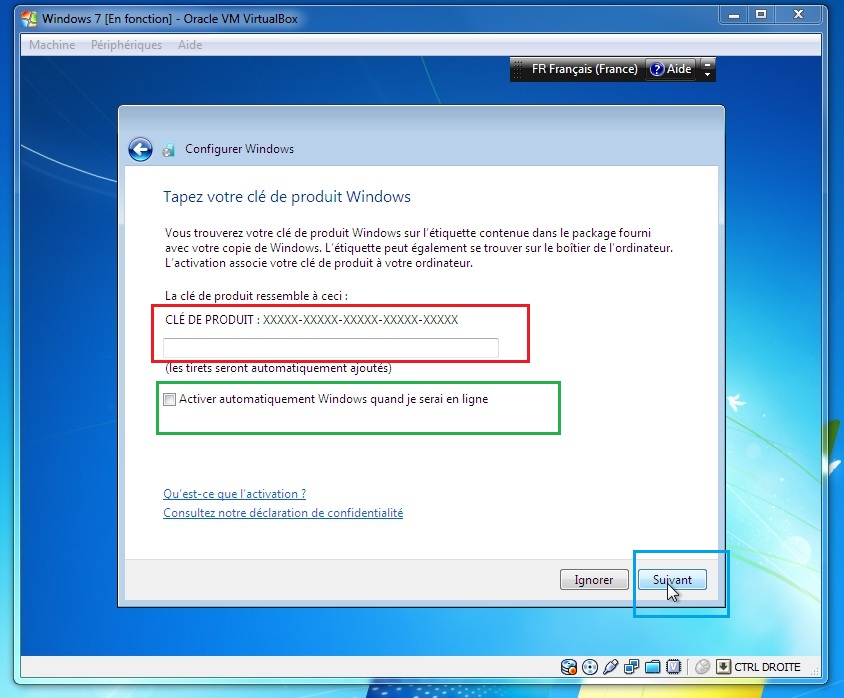The height and width of the screenshot is (698, 844).
Task: Click the hard disk activity status icon
Action: pos(569,667)
